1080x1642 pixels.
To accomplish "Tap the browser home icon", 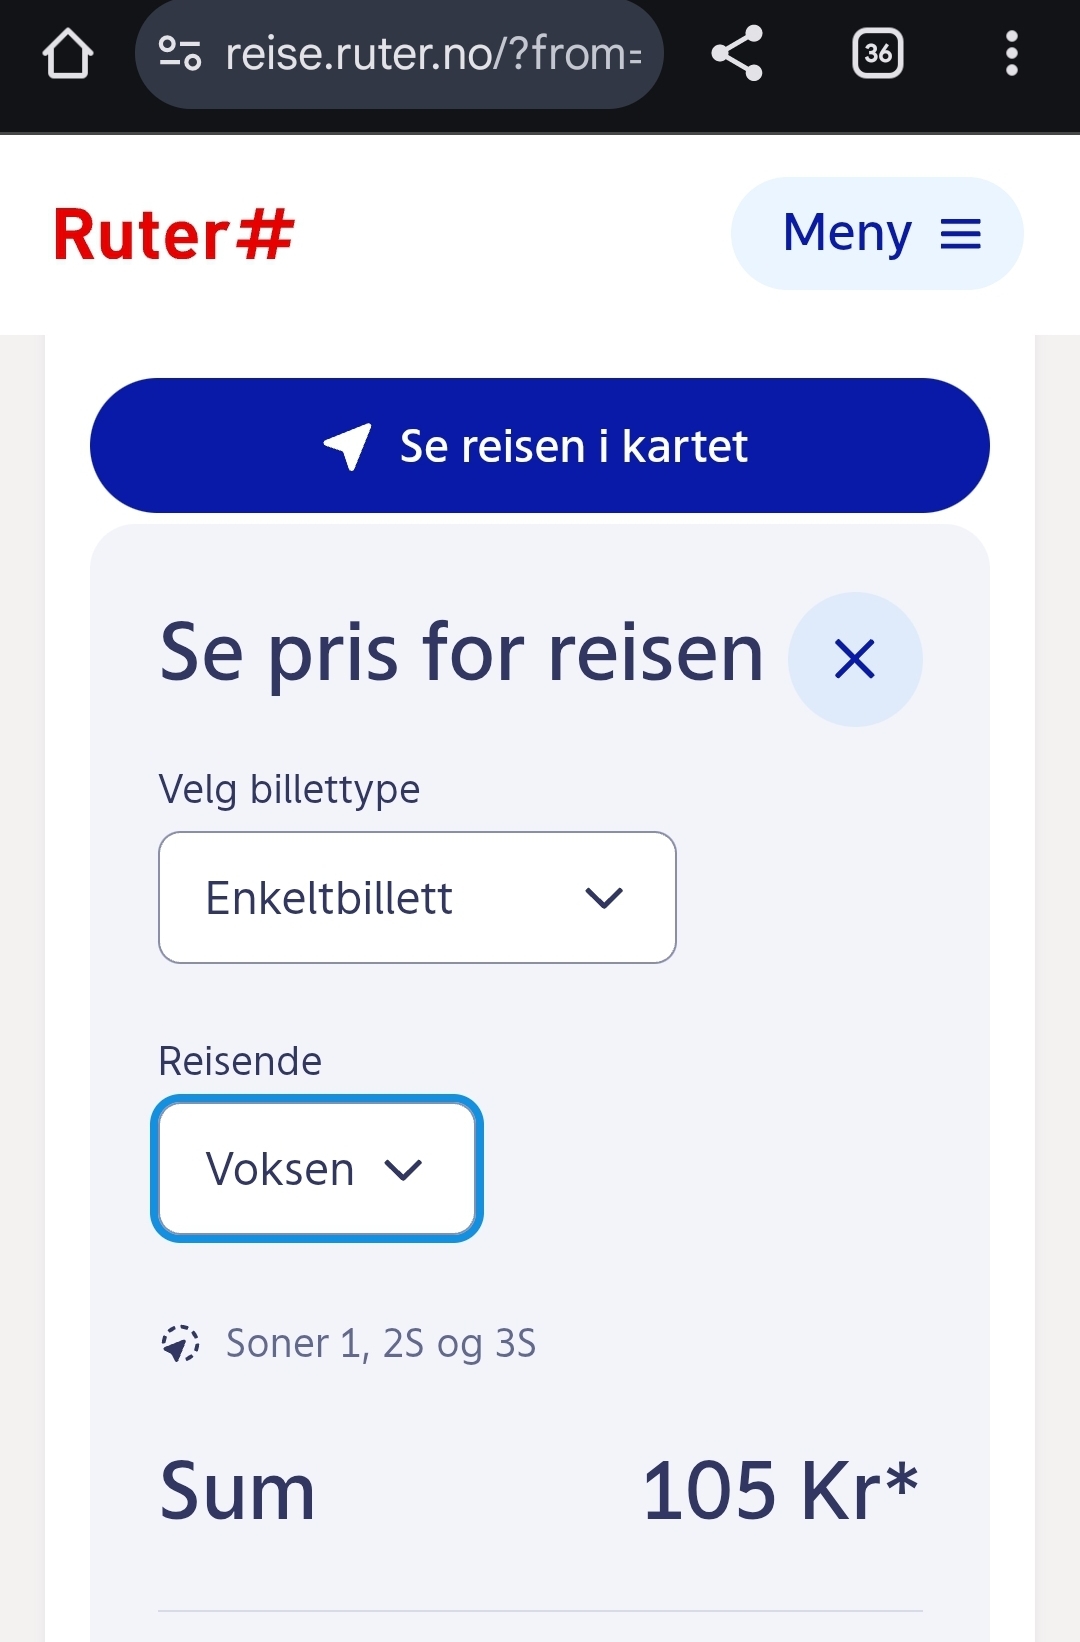I will (x=68, y=54).
